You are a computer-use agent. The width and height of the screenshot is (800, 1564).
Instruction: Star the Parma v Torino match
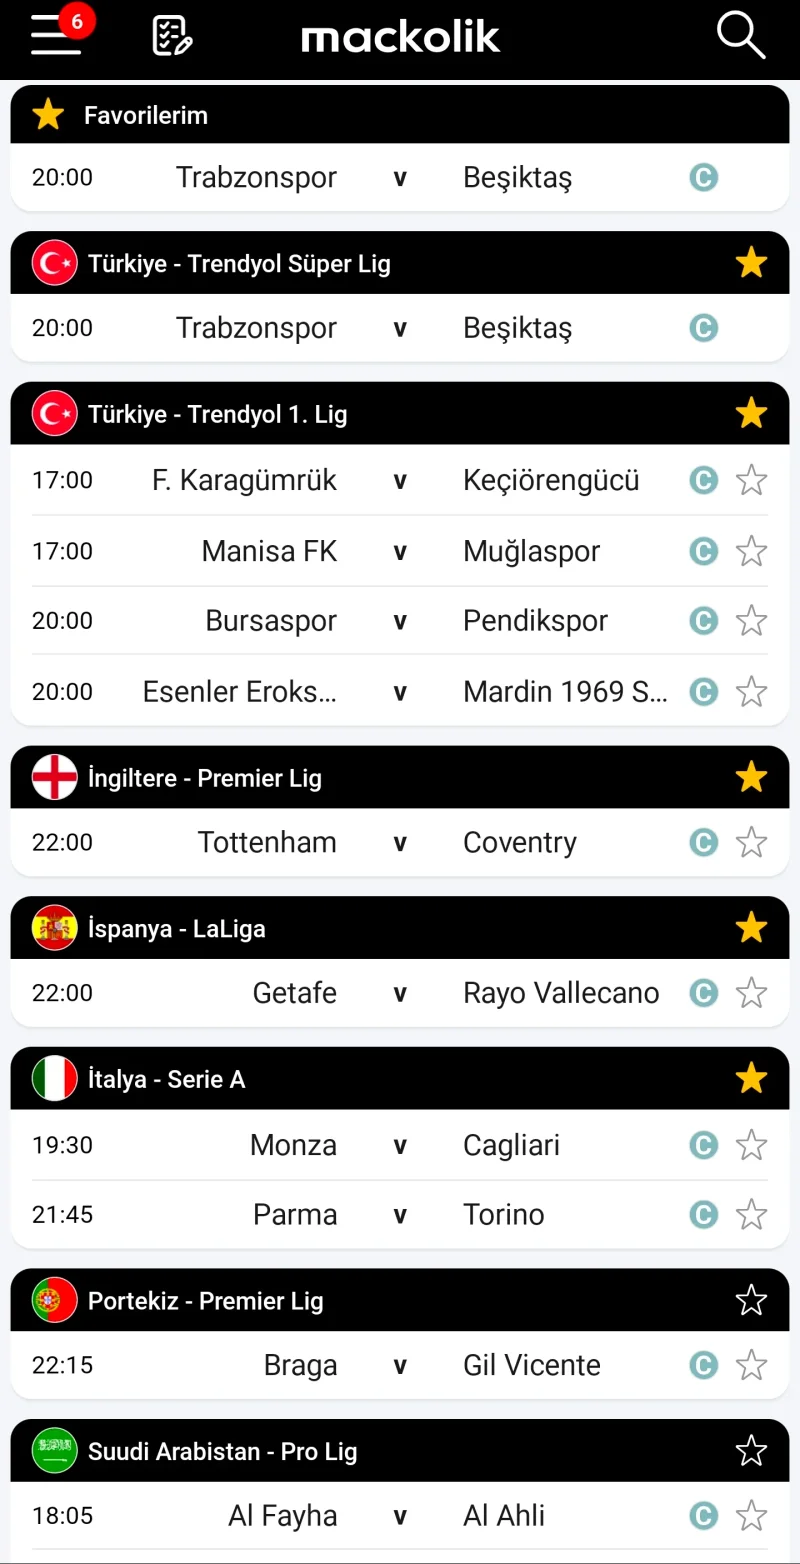coord(751,1215)
